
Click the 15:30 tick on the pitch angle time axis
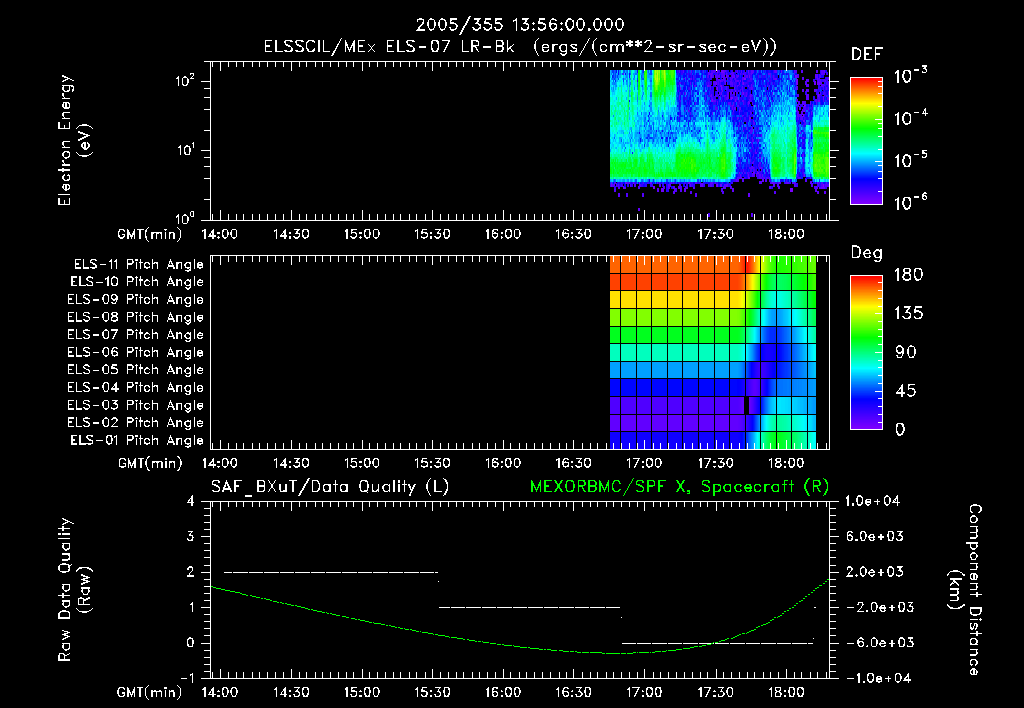tap(432, 463)
